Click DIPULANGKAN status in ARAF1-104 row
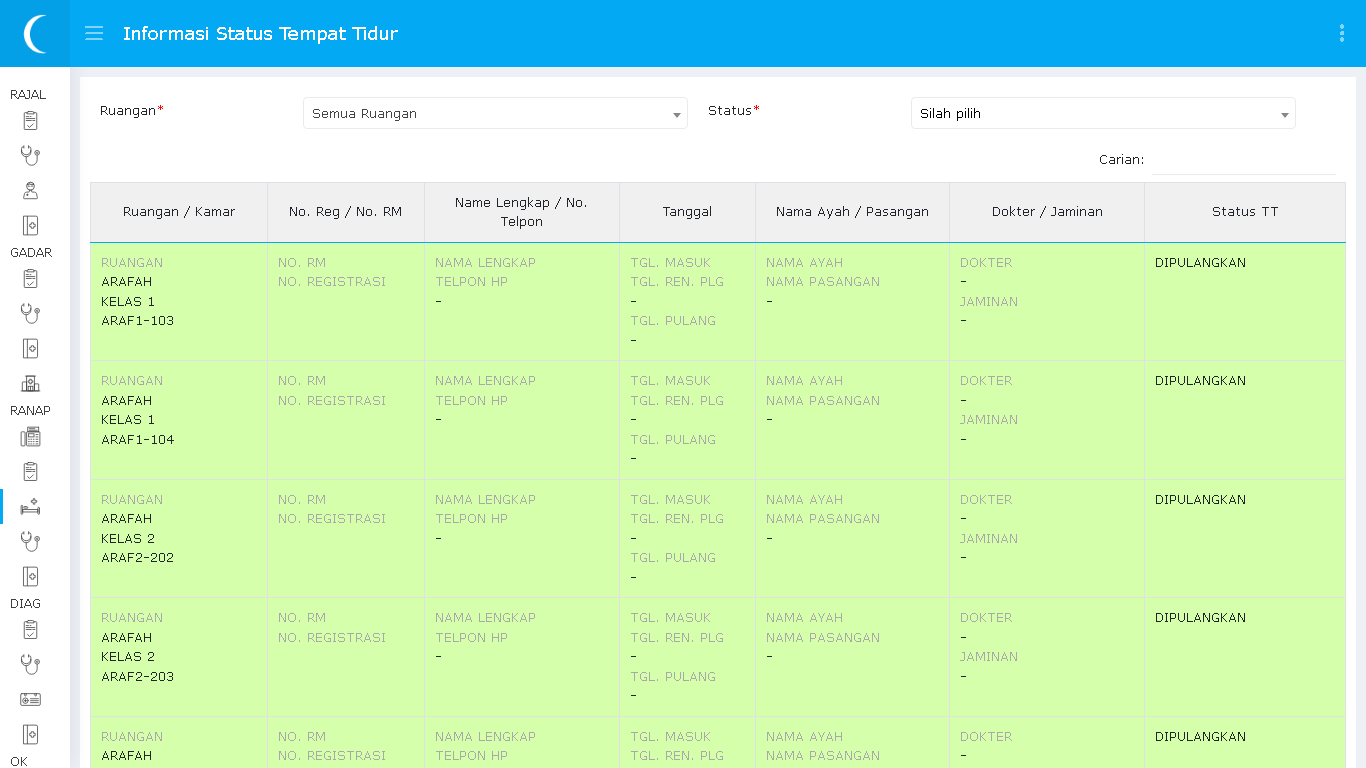Viewport: 1366px width, 768px height. (1200, 381)
